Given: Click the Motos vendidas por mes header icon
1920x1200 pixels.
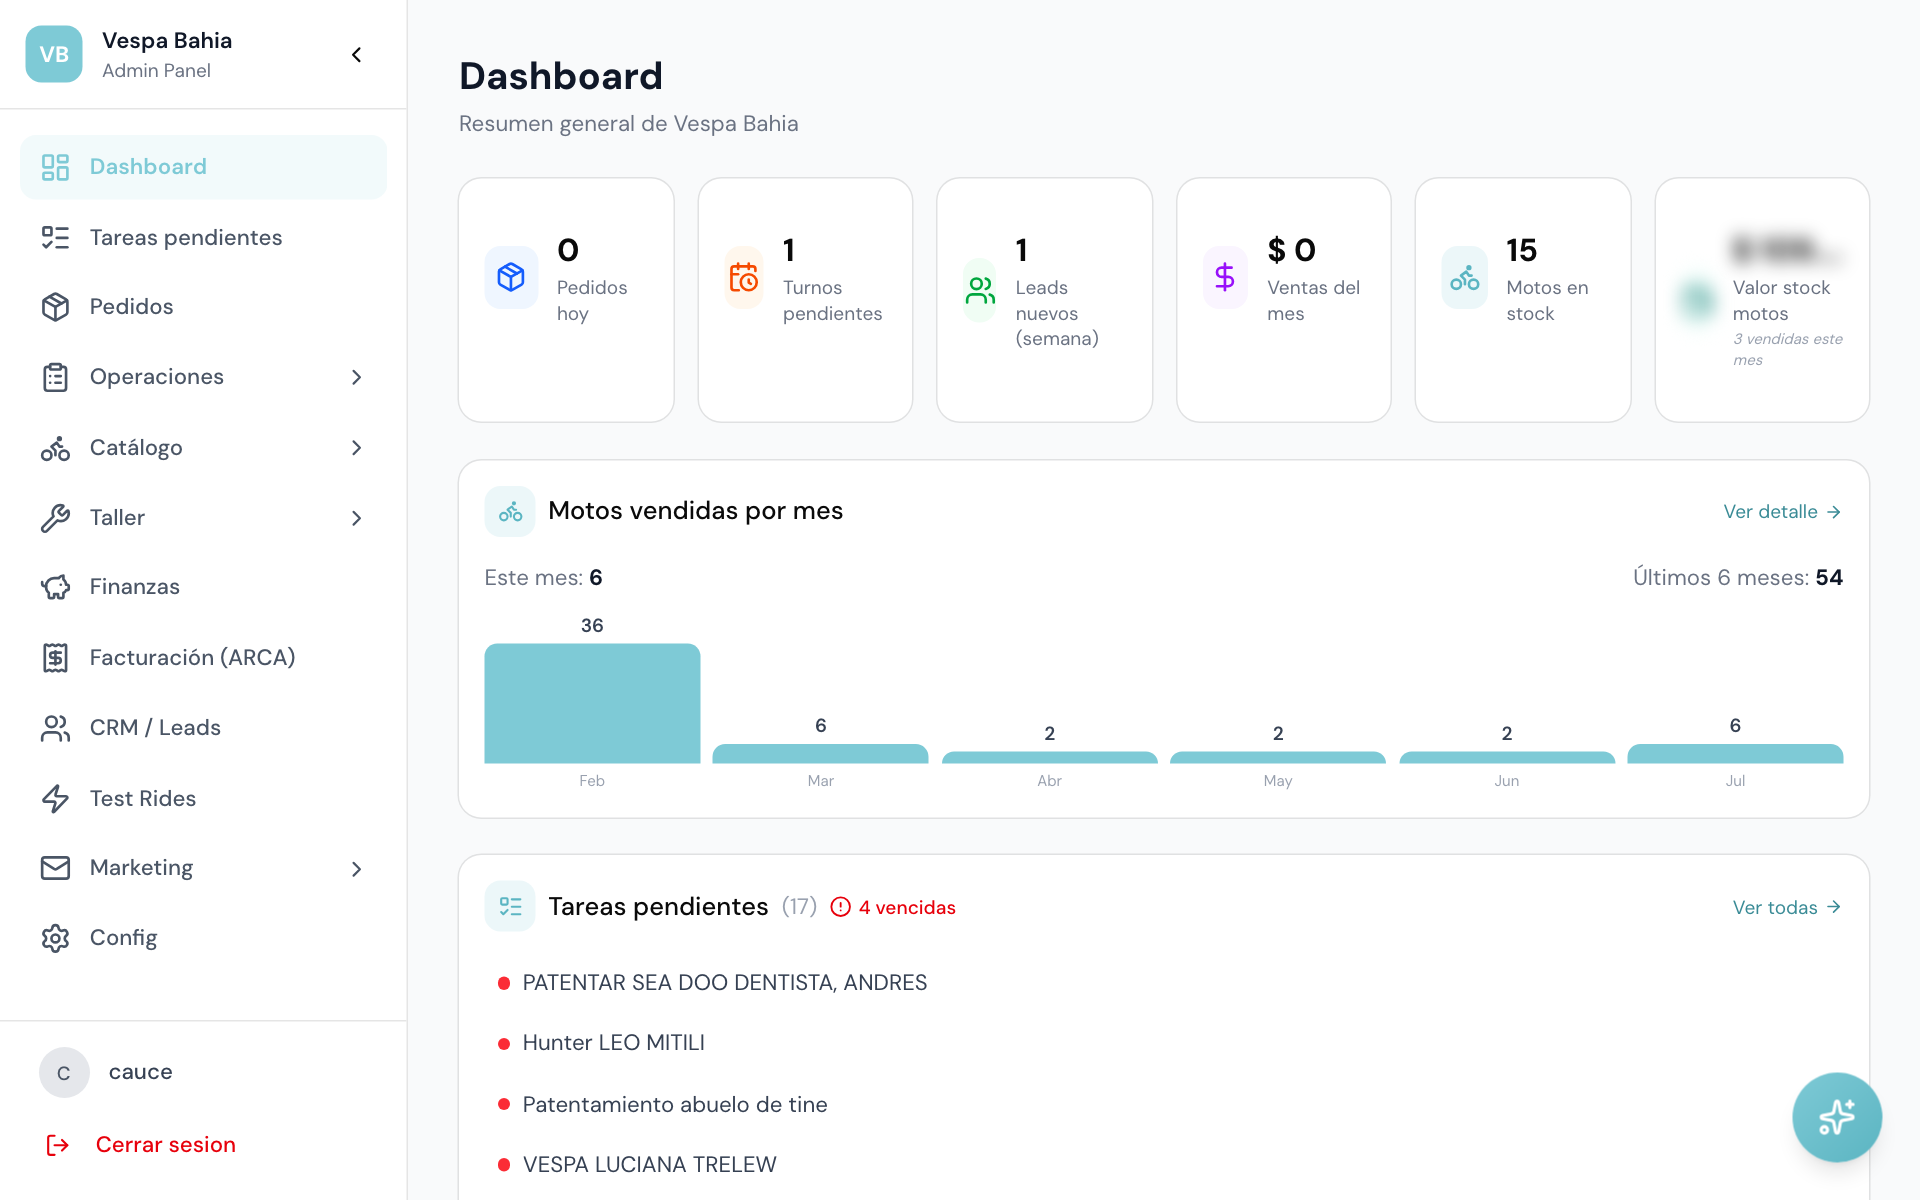Looking at the screenshot, I should [510, 512].
